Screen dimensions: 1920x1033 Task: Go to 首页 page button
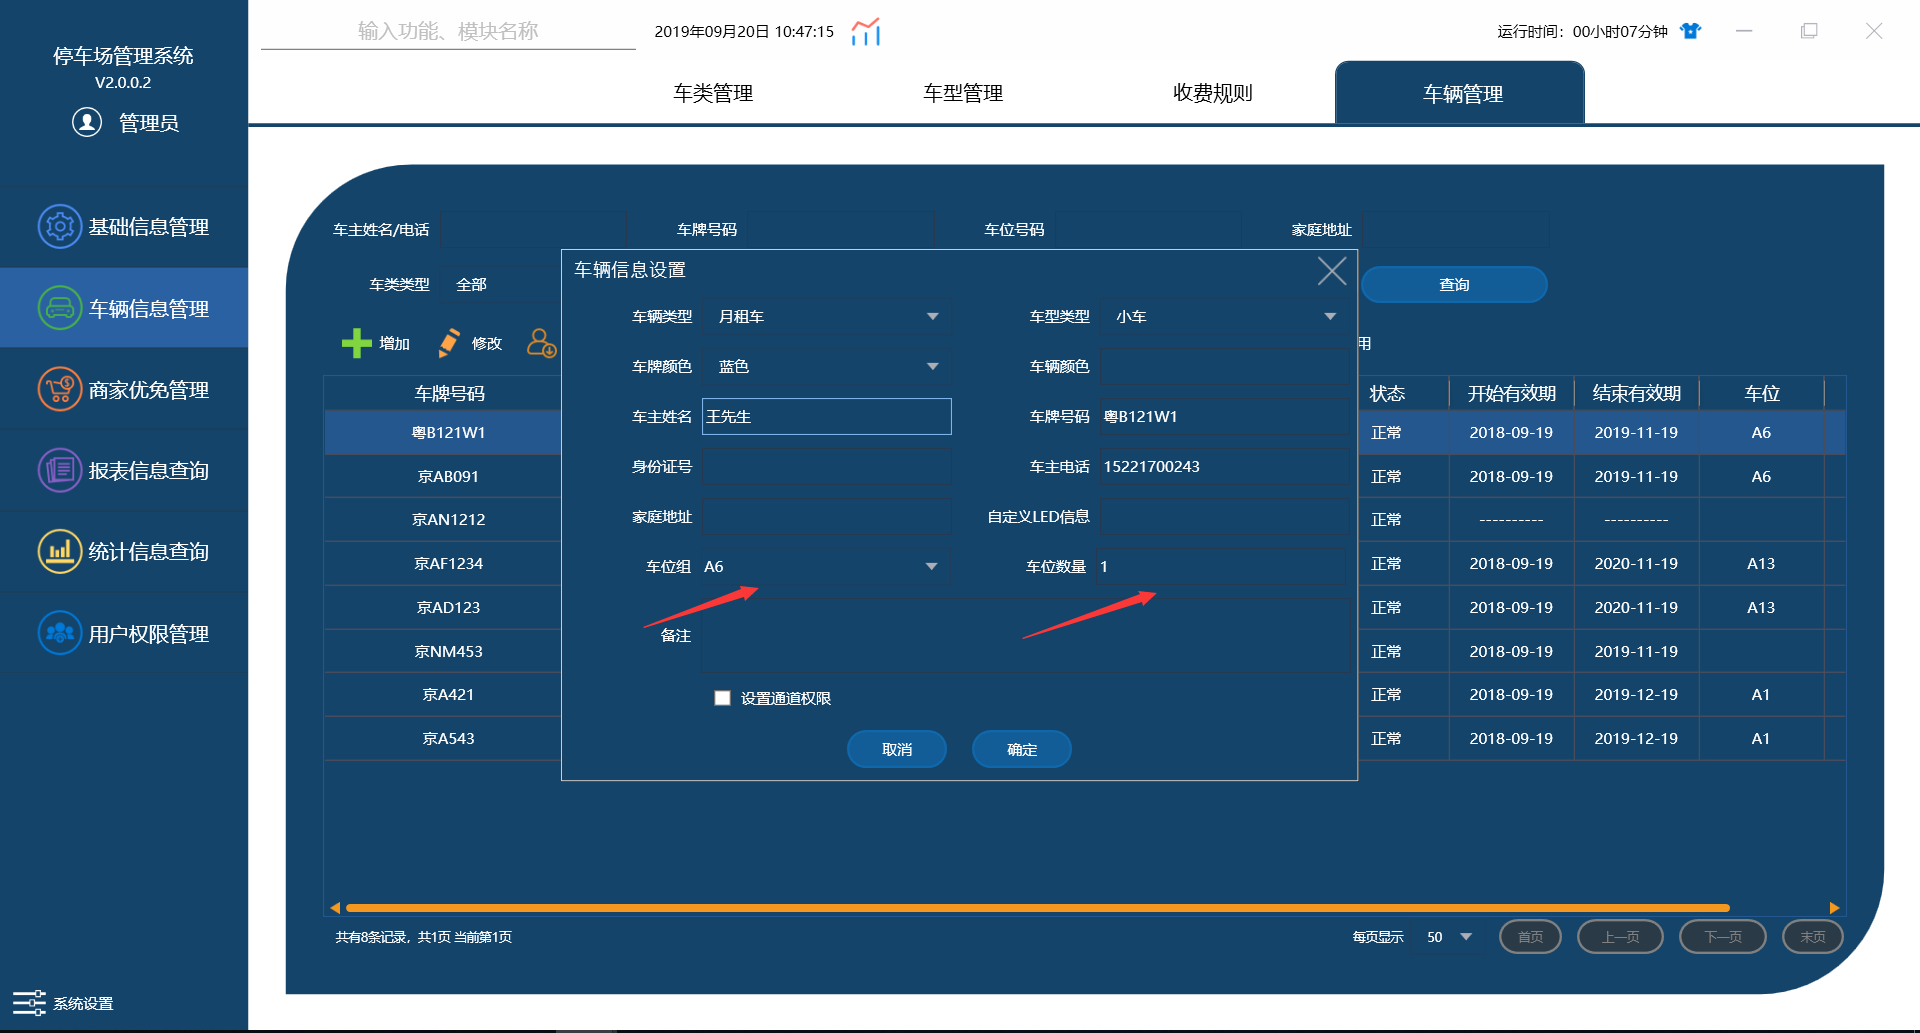click(1530, 937)
